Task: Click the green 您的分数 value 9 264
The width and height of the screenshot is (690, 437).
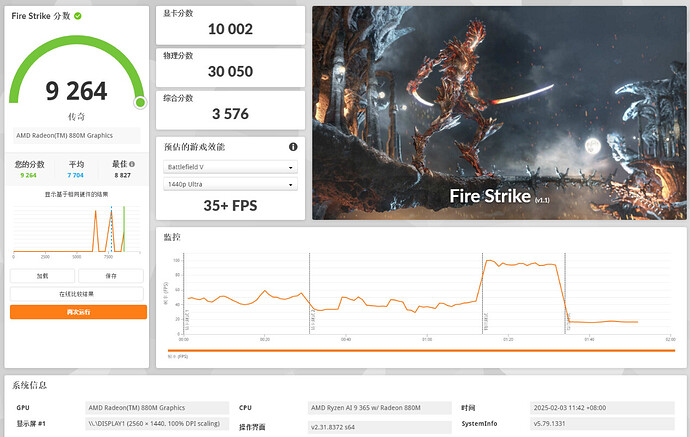Action: coord(29,175)
